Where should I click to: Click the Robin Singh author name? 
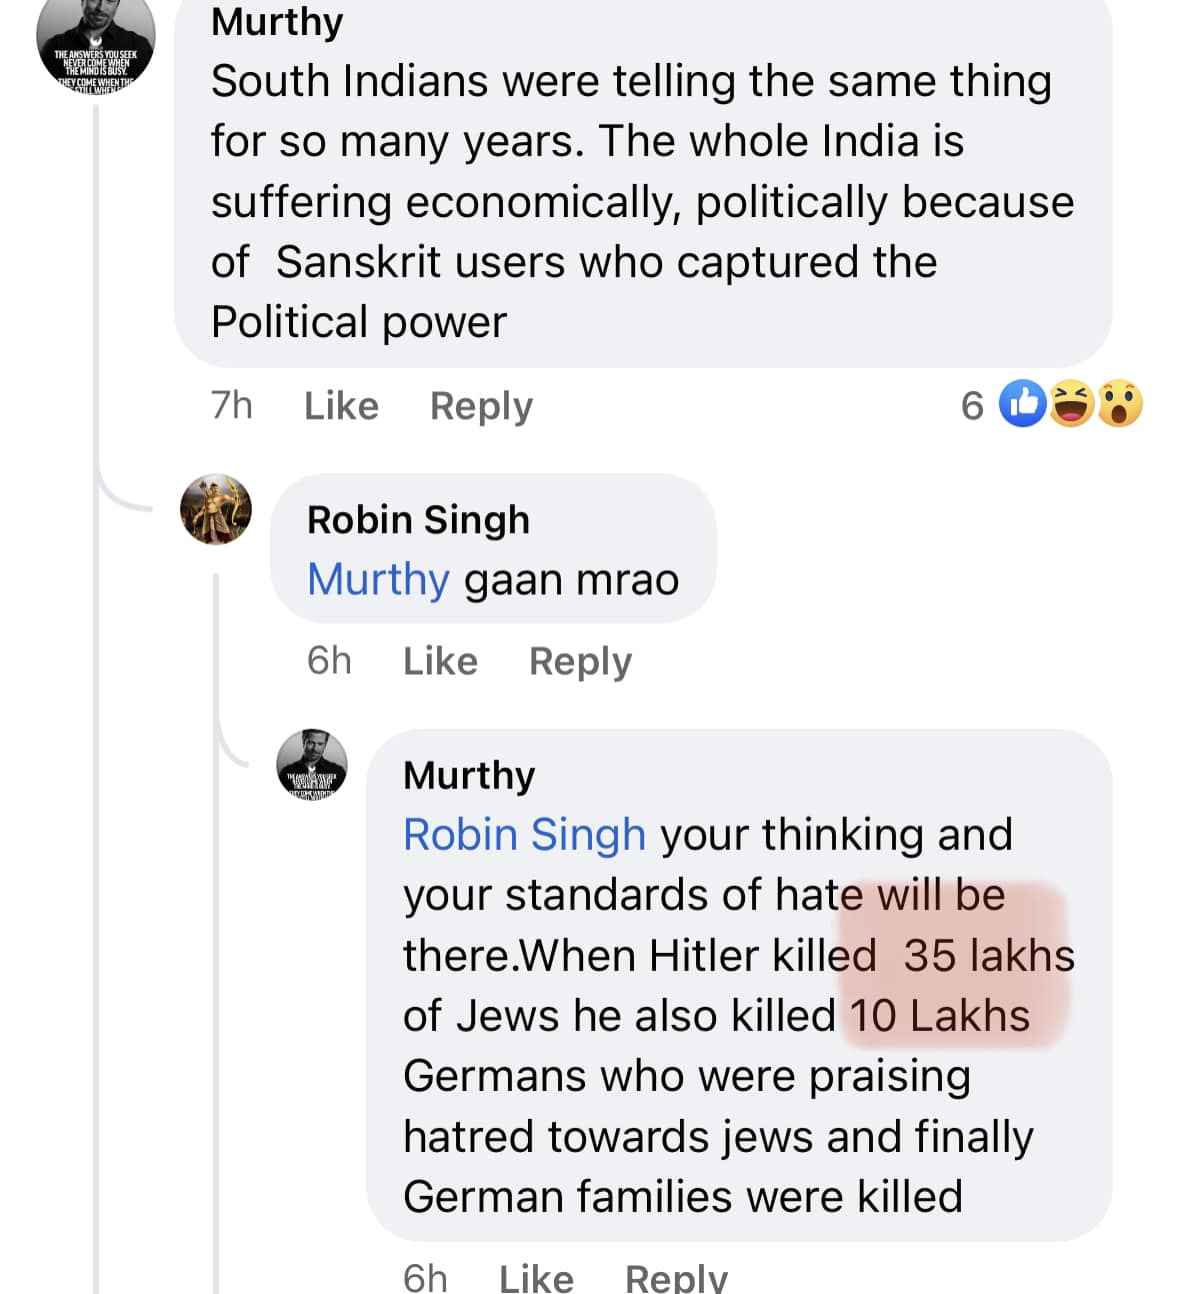(x=418, y=520)
